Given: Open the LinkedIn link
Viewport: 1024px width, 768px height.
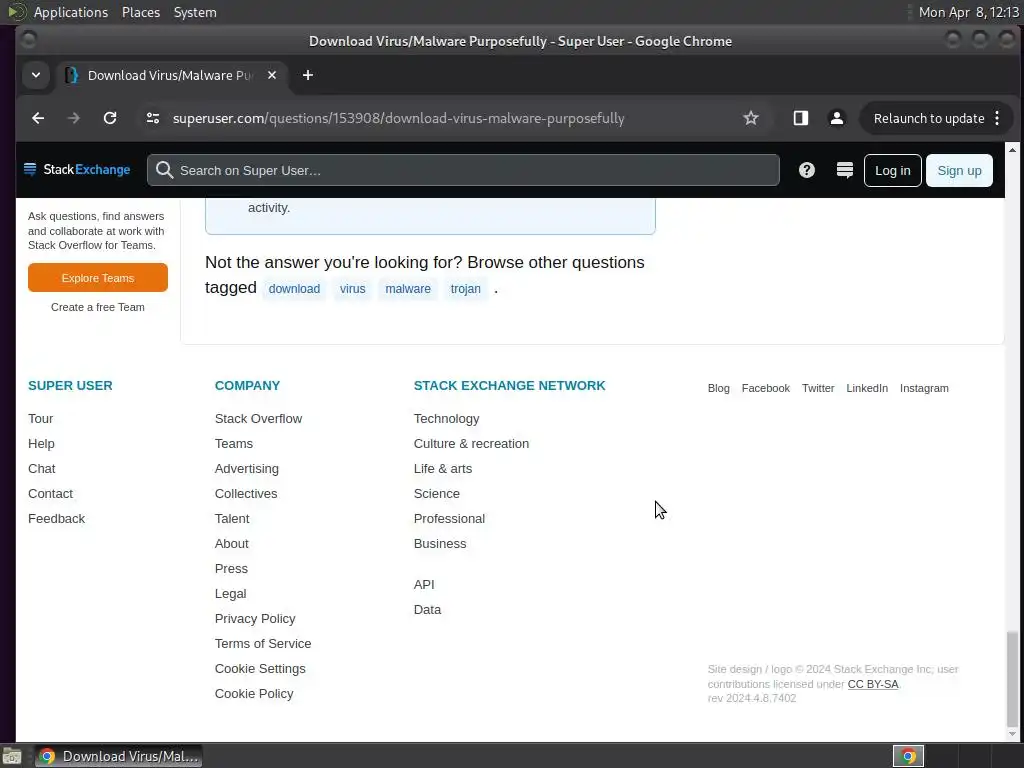Looking at the screenshot, I should (867, 388).
